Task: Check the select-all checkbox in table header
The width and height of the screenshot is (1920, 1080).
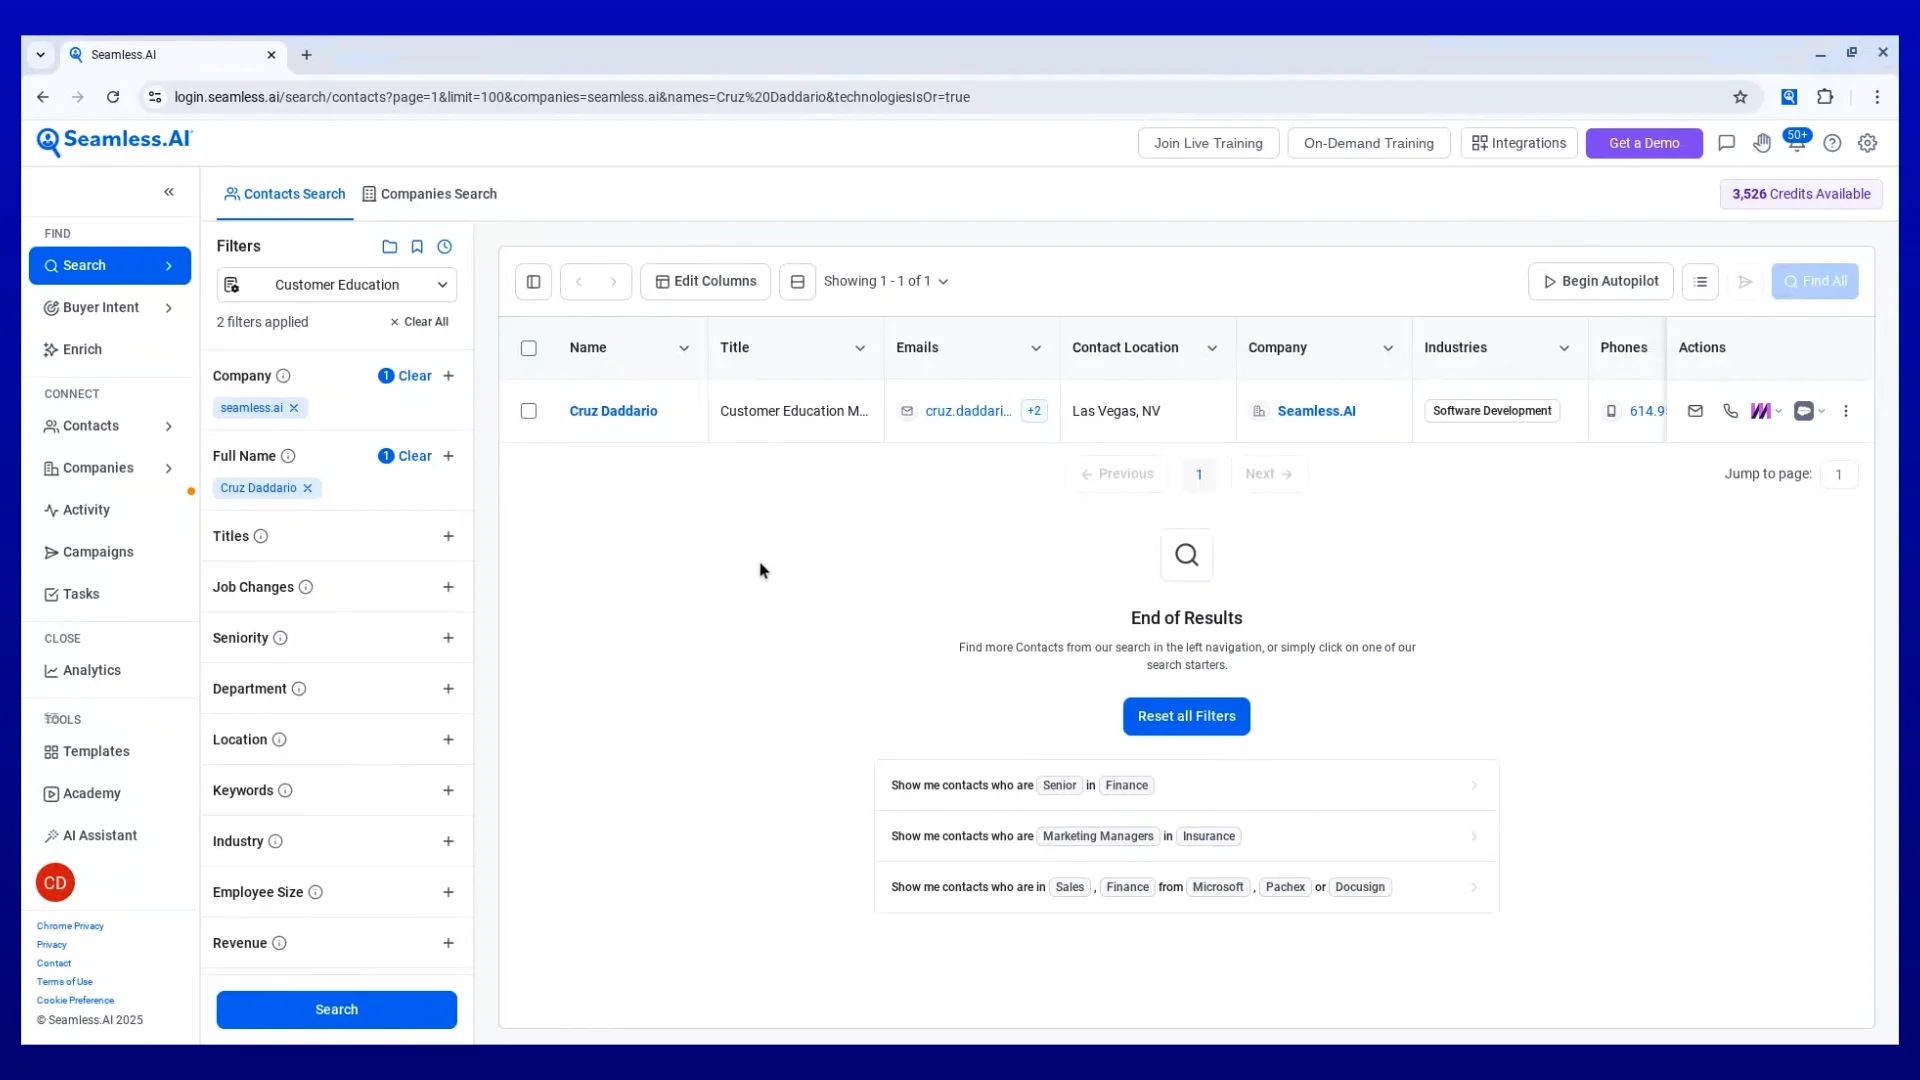Action: click(529, 348)
